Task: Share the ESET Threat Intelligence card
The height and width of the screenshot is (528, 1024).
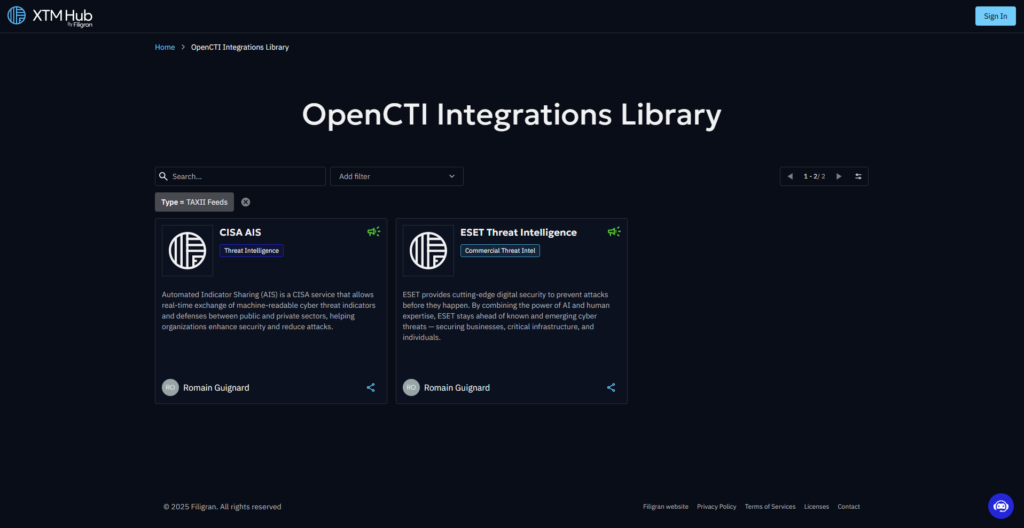Action: click(611, 388)
